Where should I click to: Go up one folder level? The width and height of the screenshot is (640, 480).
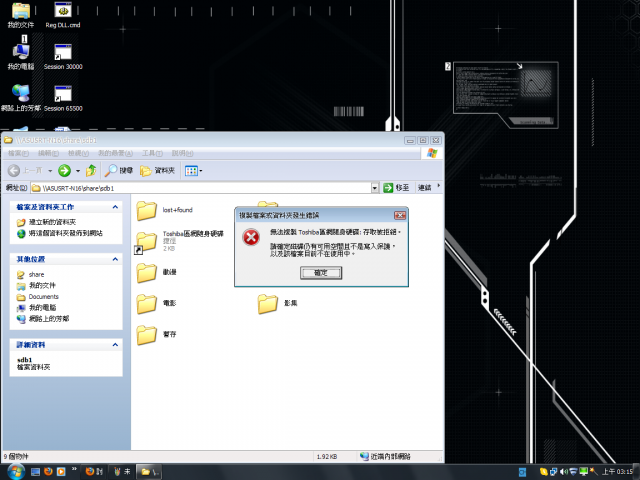91,171
